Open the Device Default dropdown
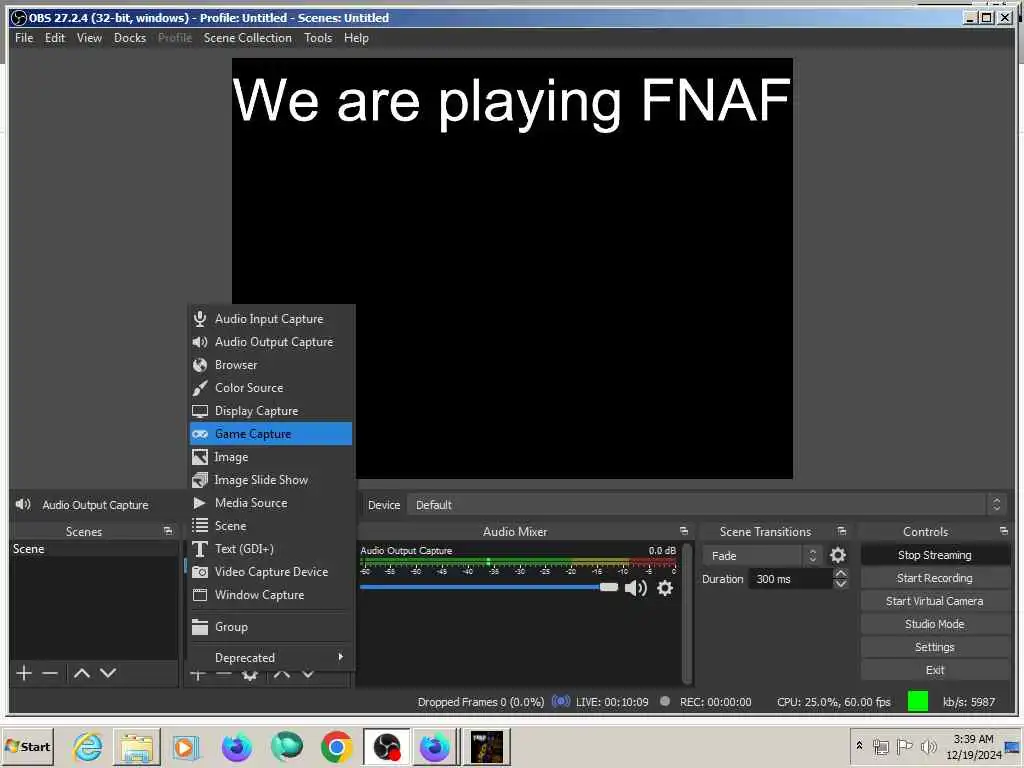This screenshot has height=768, width=1024. 705,505
